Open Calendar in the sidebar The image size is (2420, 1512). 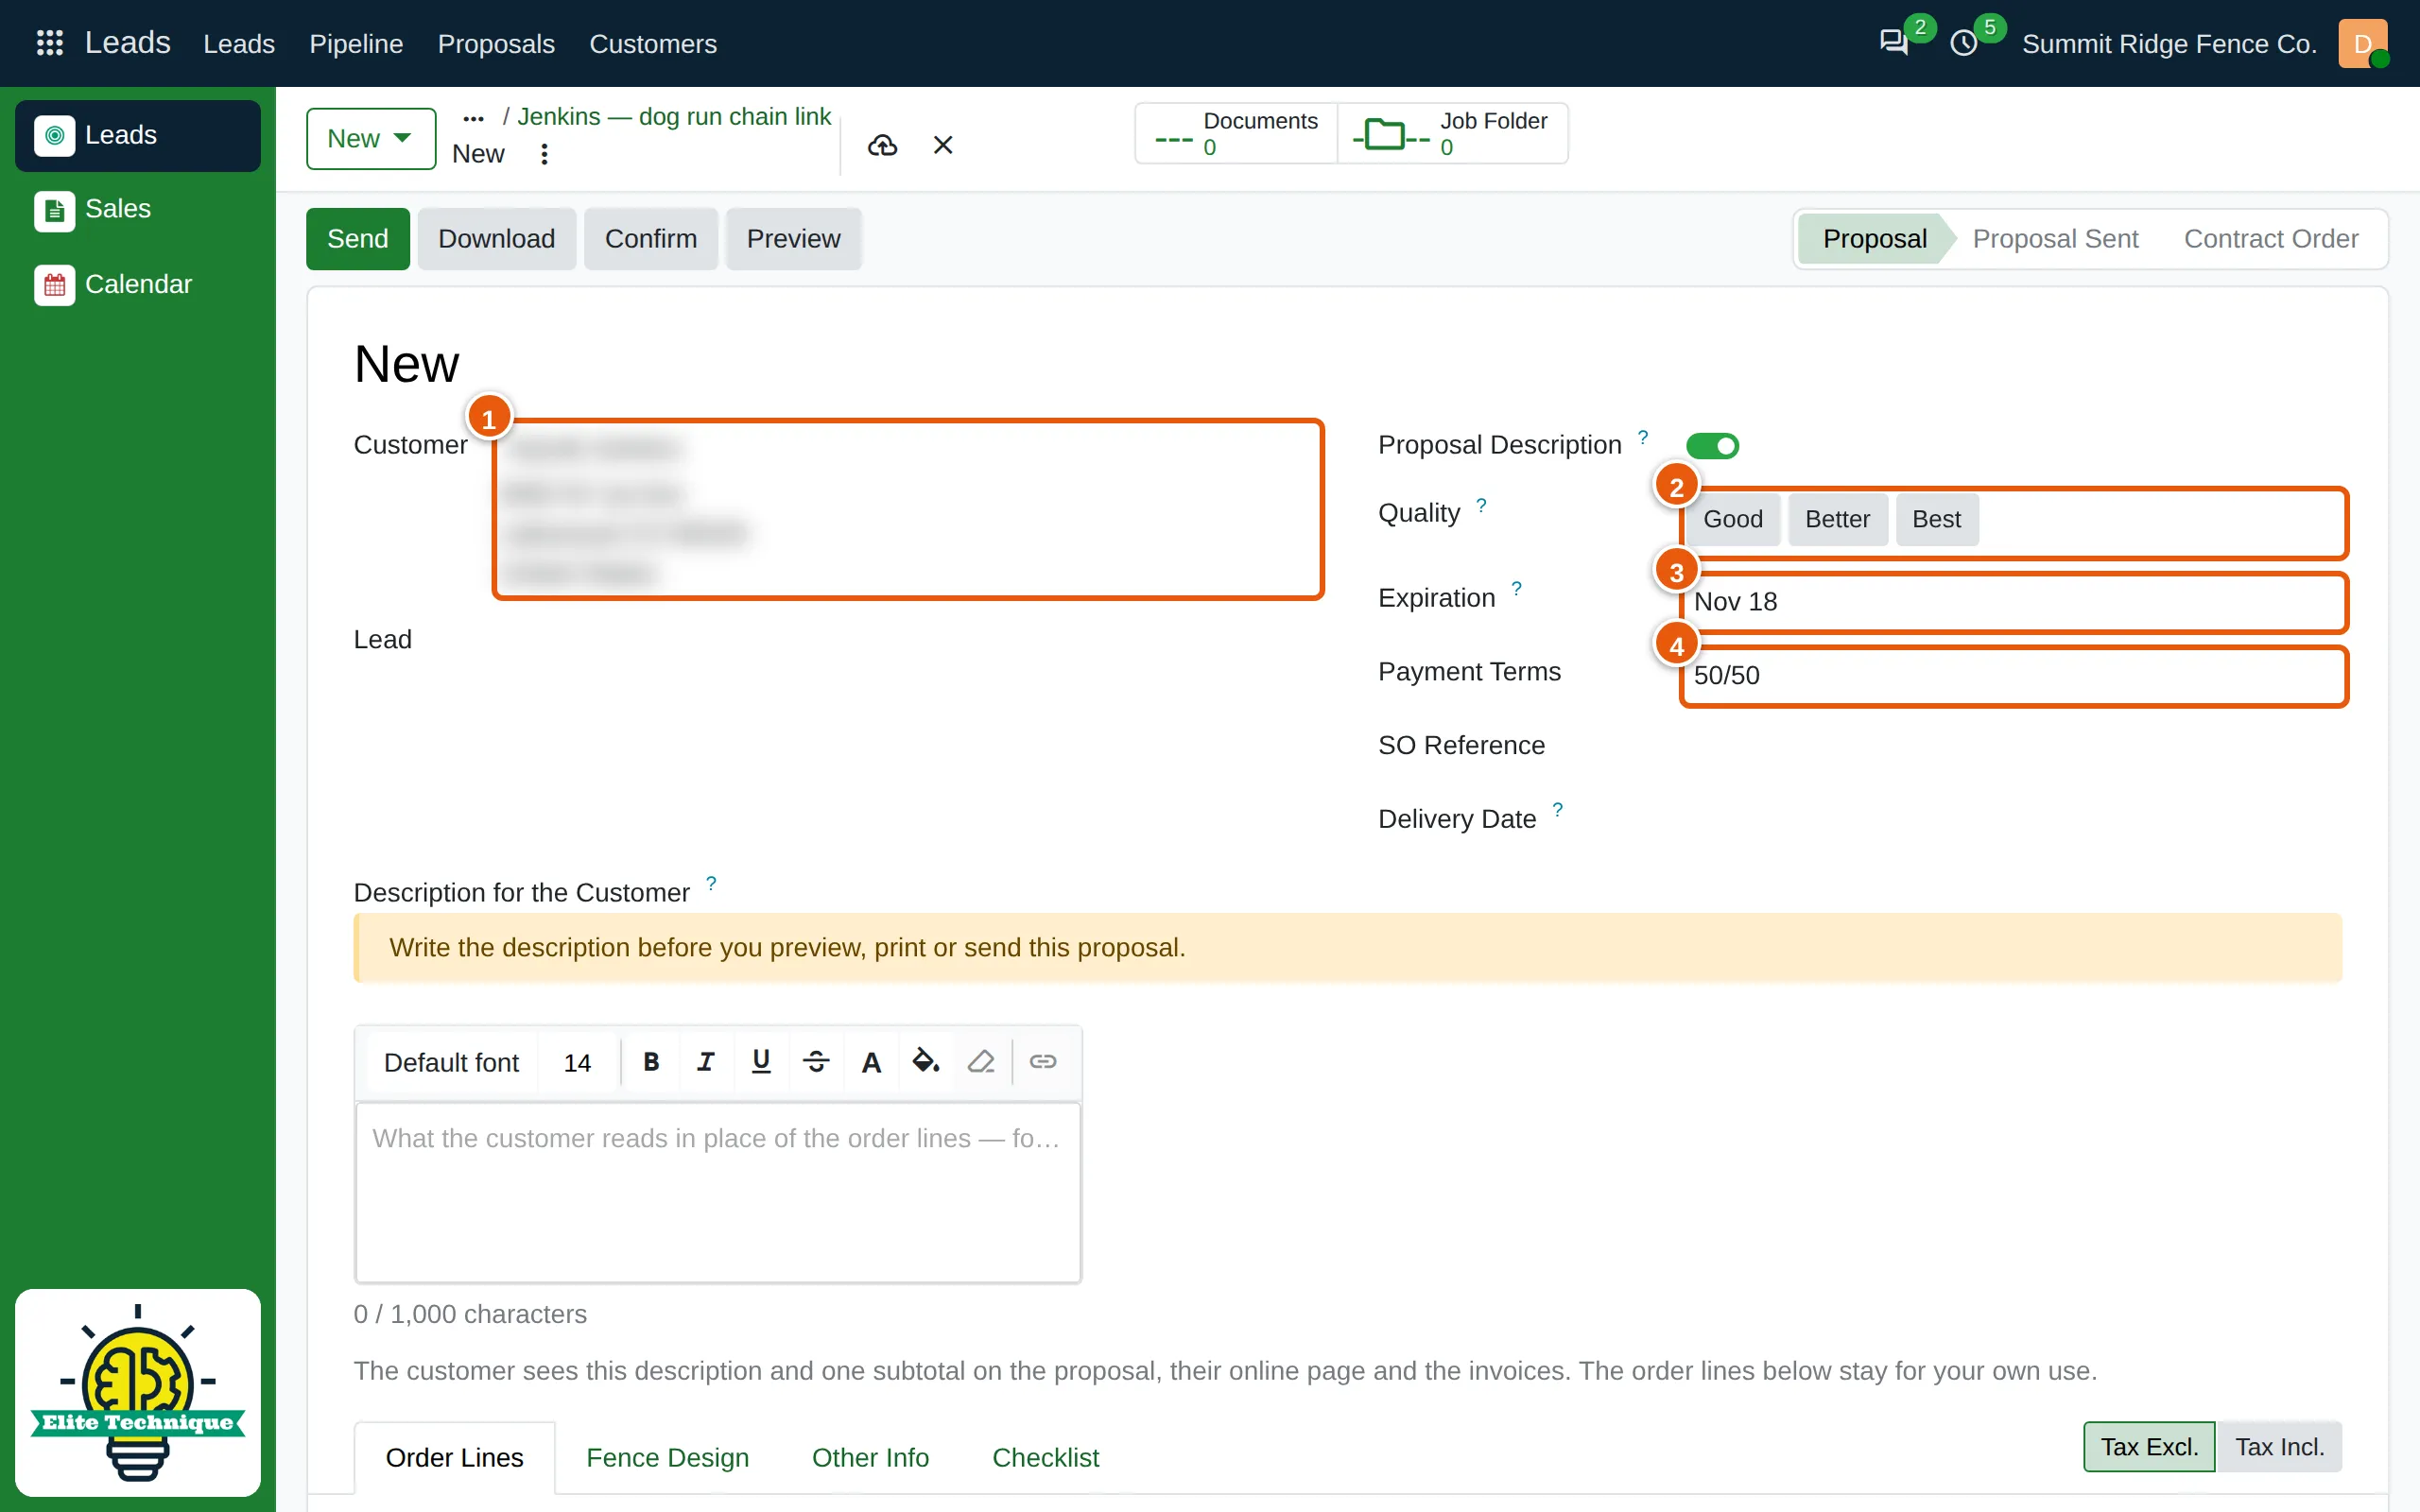click(x=138, y=284)
